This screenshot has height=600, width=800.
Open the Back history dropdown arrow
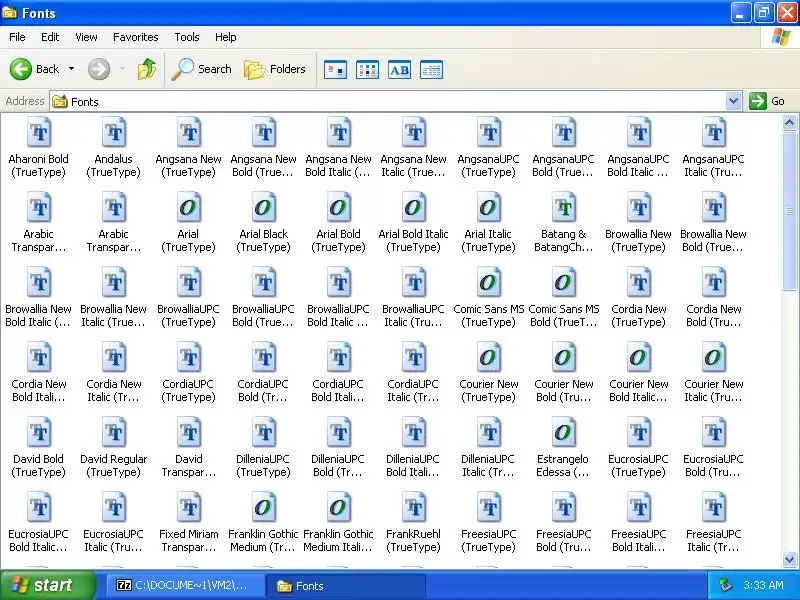(71, 69)
